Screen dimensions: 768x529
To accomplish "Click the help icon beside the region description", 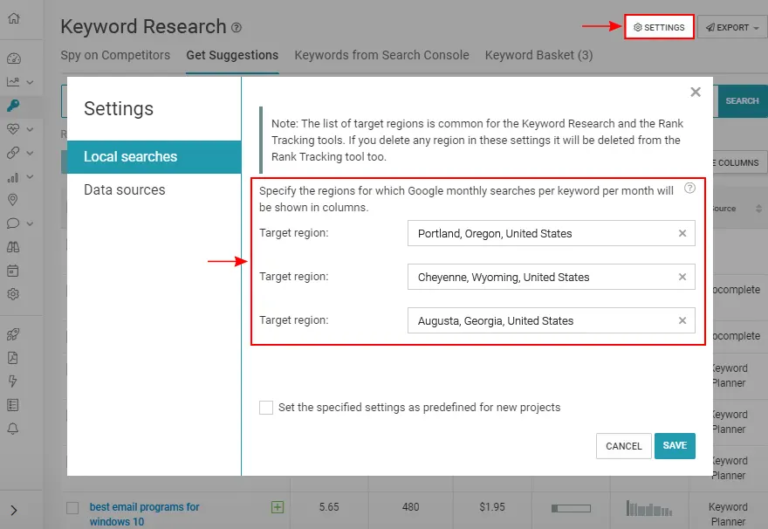I will tap(689, 188).
